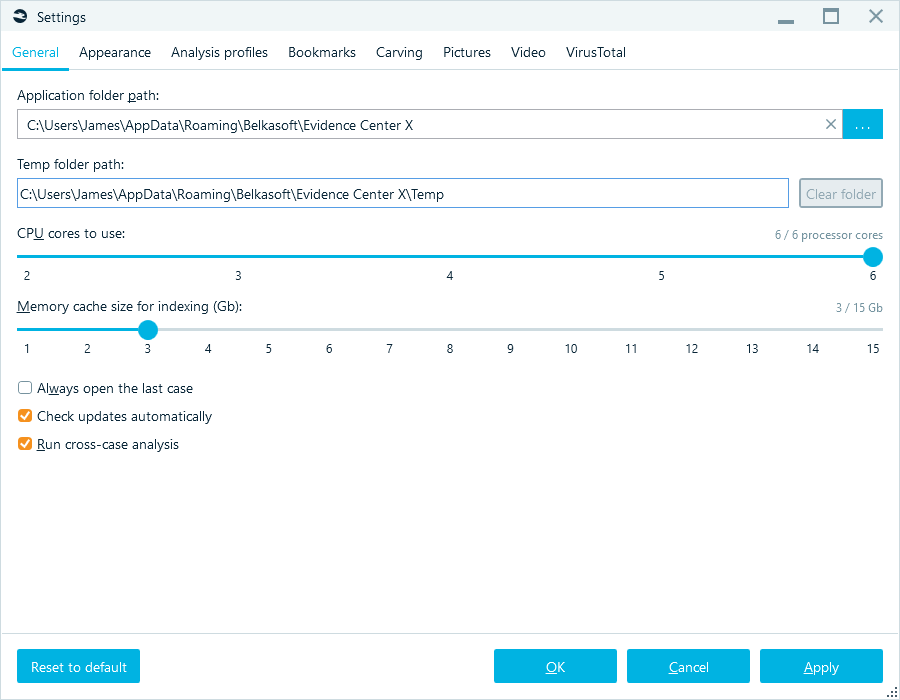Click inside Temp folder path field
Screen dimensions: 900x700
click(402, 193)
